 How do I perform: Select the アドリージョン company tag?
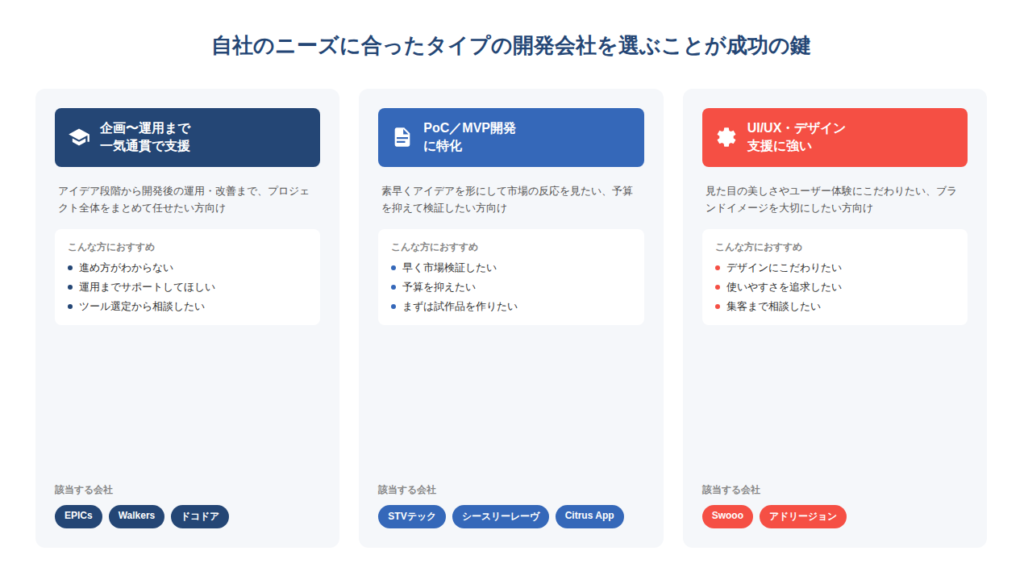pyautogui.click(x=802, y=516)
